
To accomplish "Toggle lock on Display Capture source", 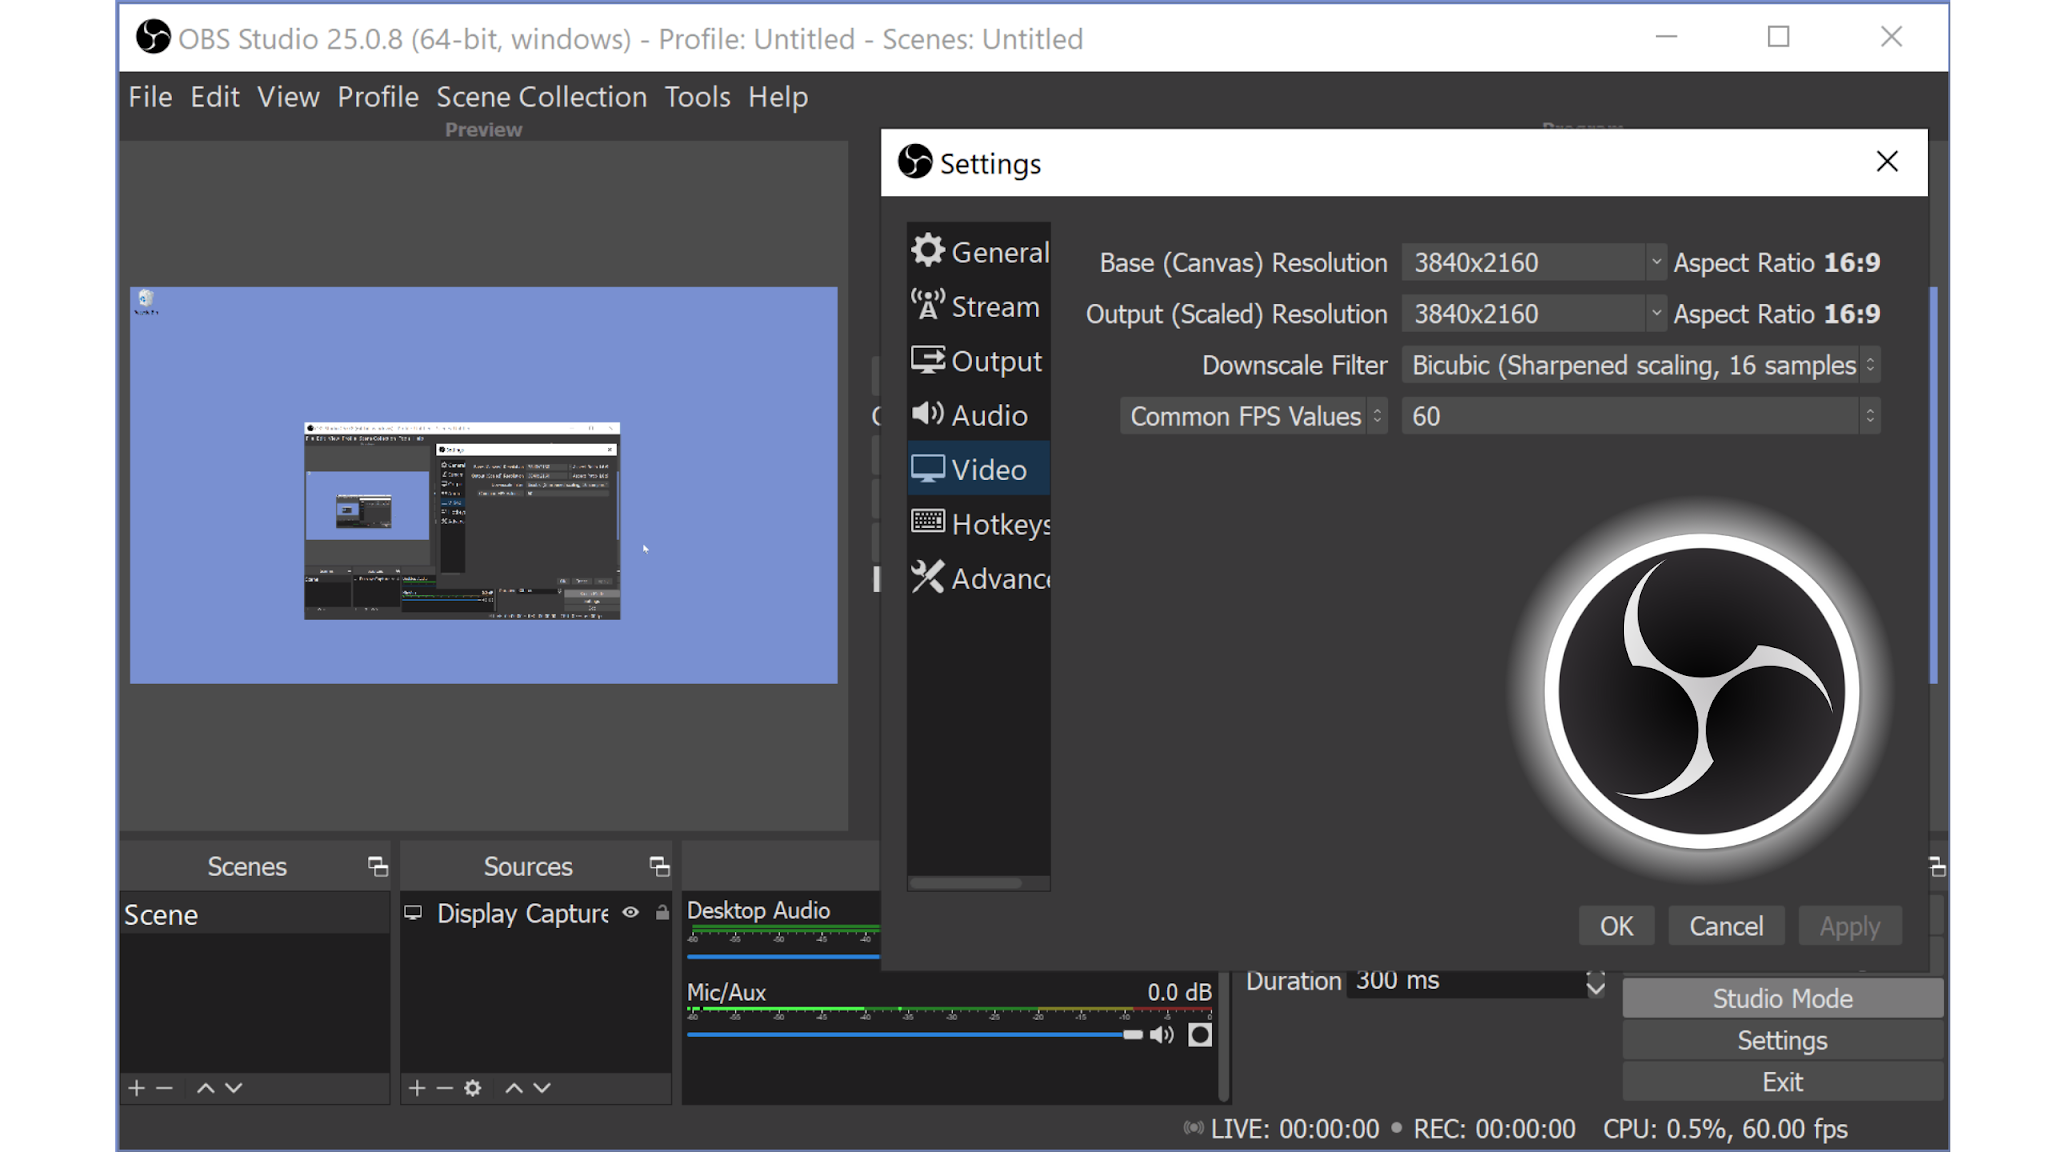I will pyautogui.click(x=662, y=913).
